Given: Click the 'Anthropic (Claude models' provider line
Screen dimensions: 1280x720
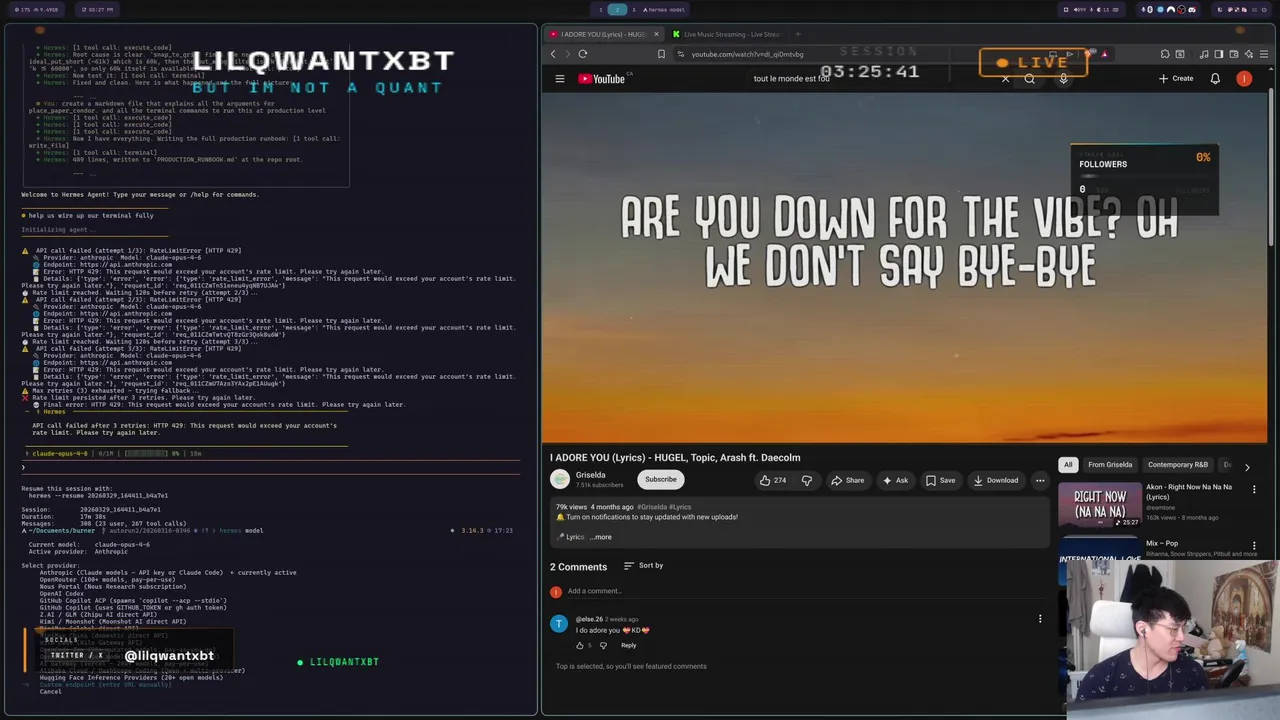Looking at the screenshot, I should pyautogui.click(x=168, y=573).
